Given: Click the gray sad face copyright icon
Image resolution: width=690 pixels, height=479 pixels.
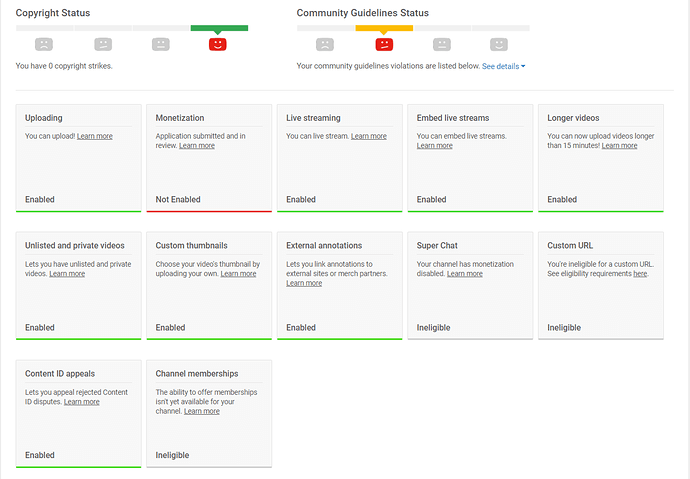Looking at the screenshot, I should [44, 44].
